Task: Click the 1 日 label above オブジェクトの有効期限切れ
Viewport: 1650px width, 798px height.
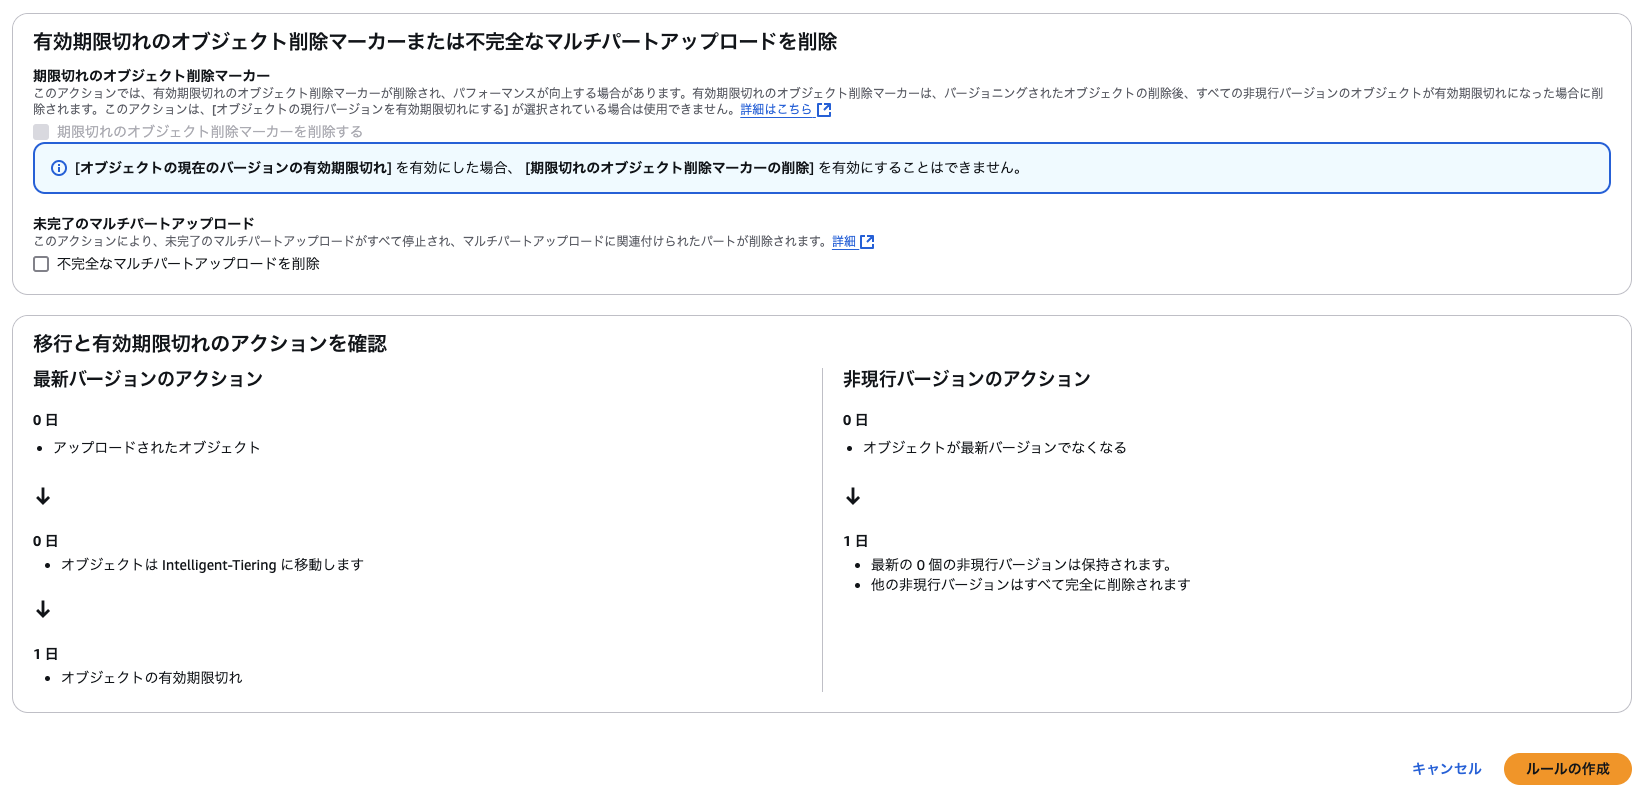Action: click(45, 654)
